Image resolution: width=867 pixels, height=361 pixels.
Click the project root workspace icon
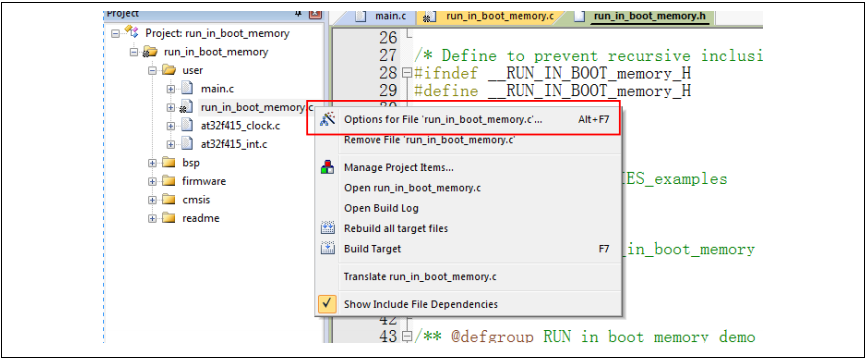tap(132, 32)
